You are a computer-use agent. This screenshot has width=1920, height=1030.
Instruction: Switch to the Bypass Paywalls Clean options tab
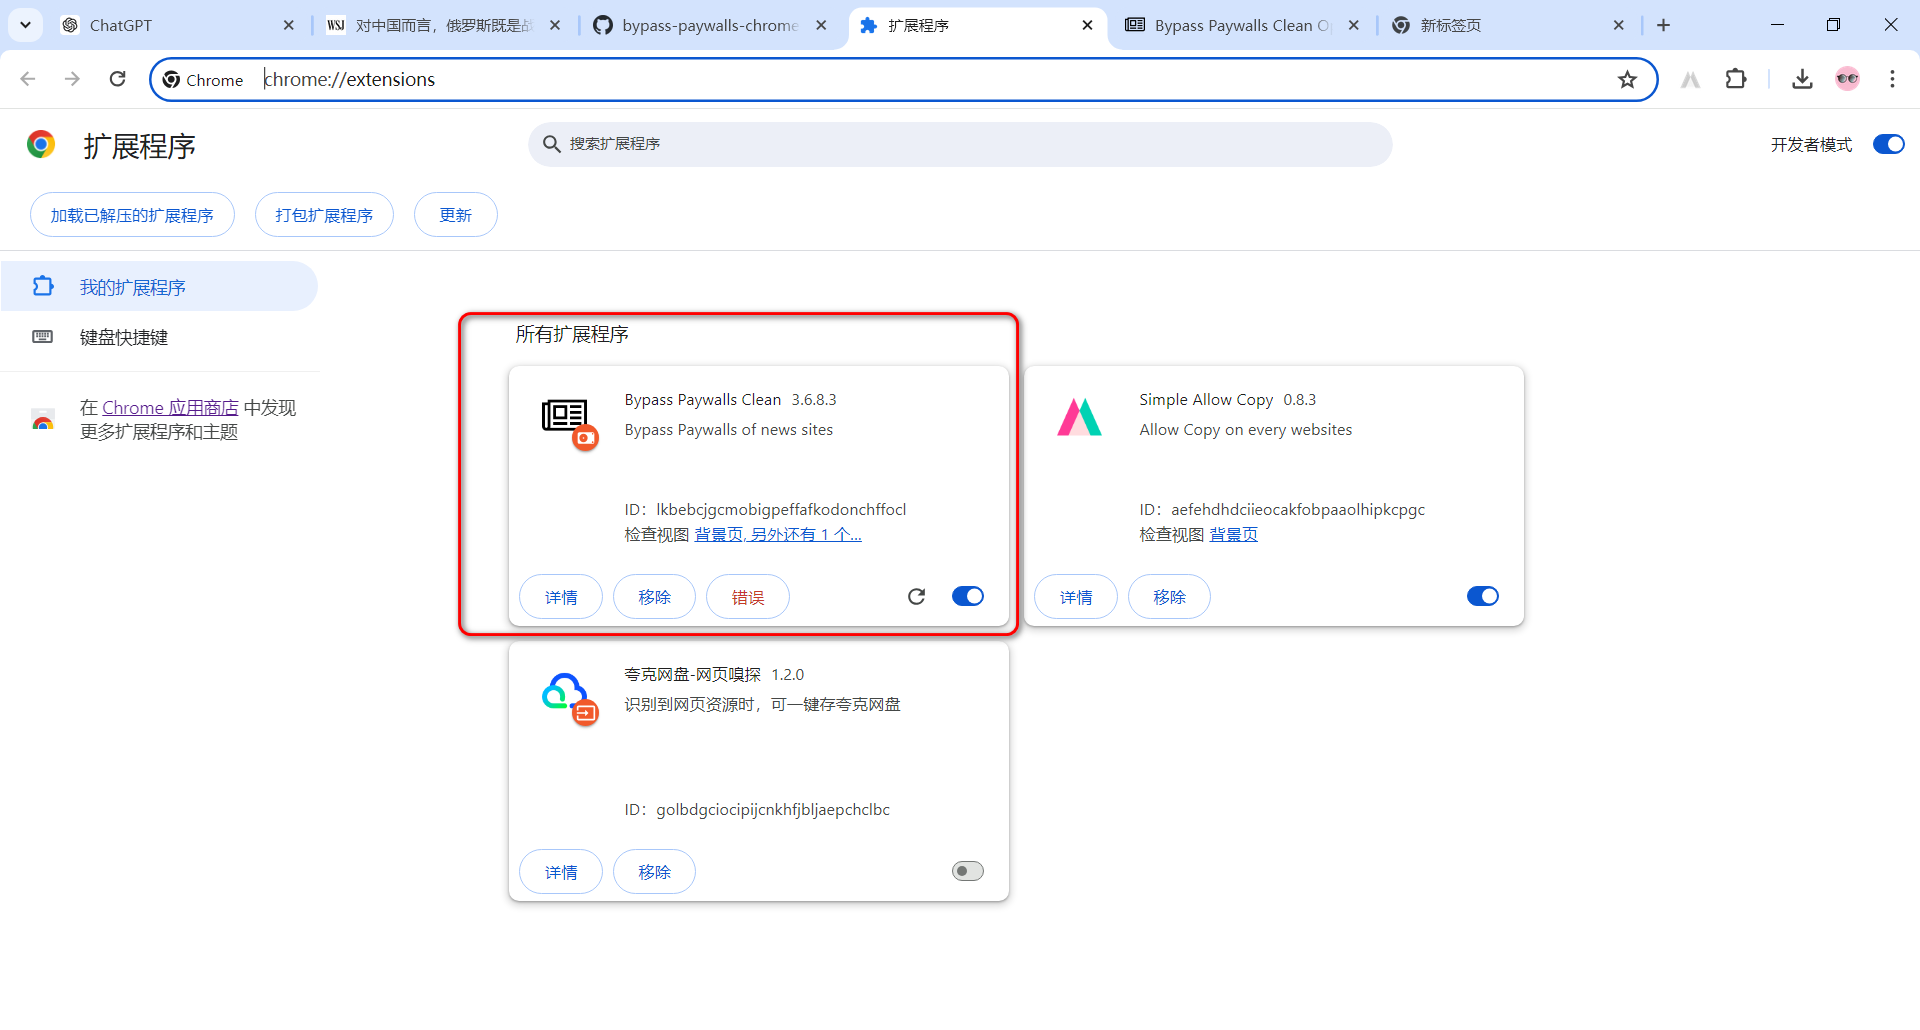pos(1242,25)
